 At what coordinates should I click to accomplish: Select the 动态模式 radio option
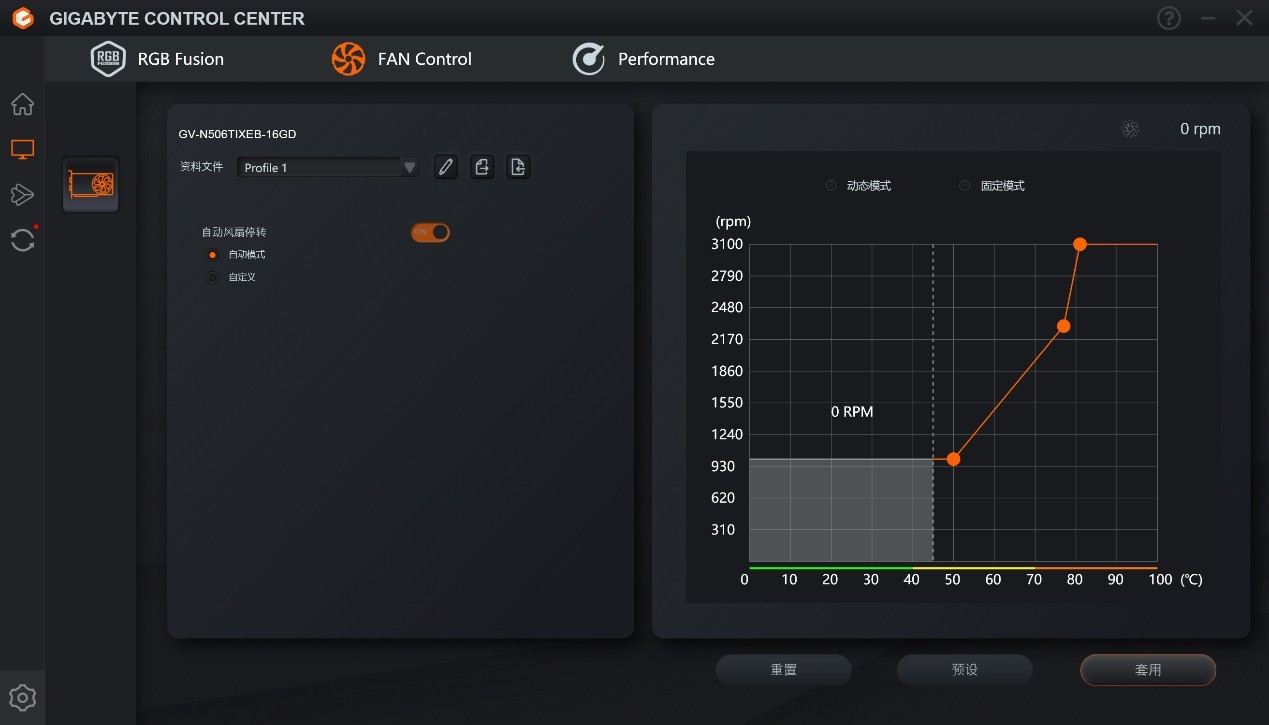[x=830, y=185]
